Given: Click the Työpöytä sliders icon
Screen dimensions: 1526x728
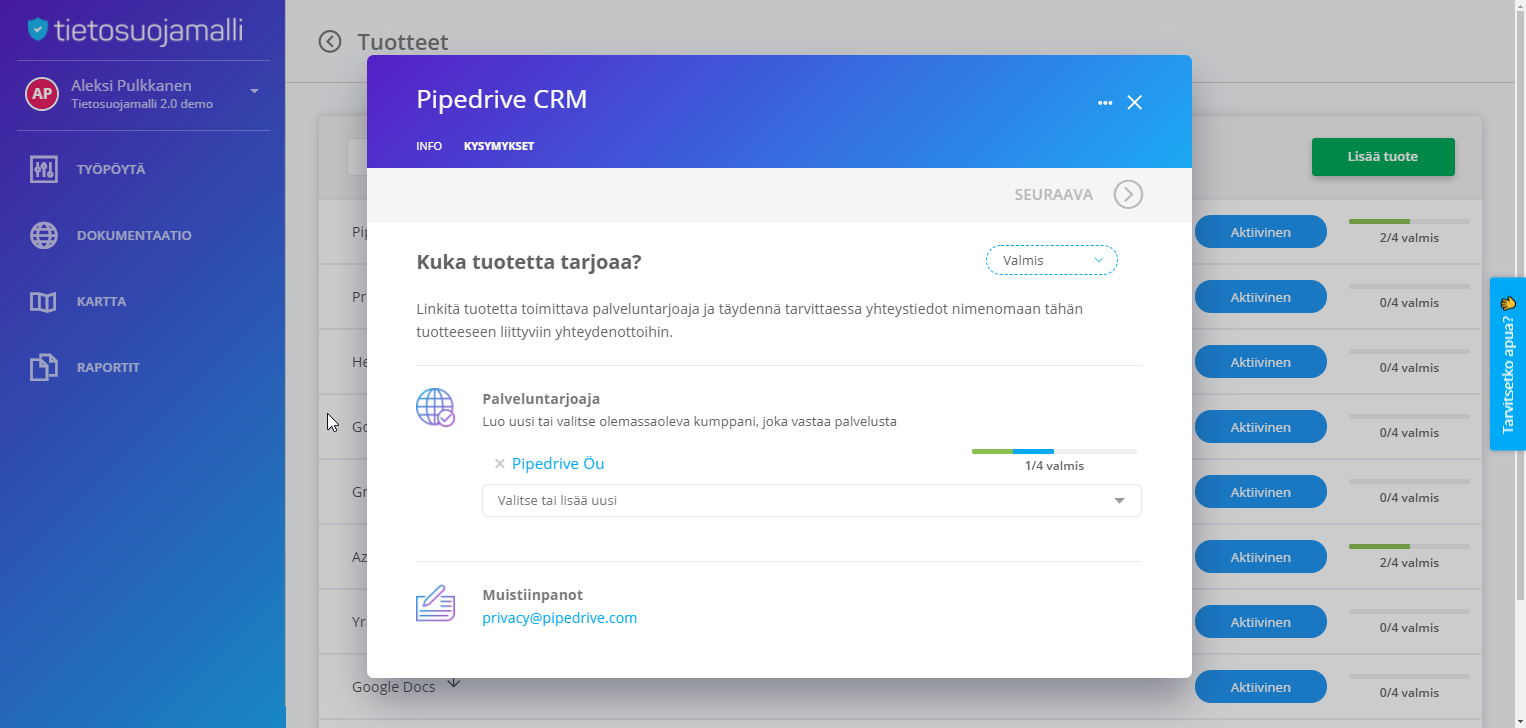Looking at the screenshot, I should coord(43,169).
